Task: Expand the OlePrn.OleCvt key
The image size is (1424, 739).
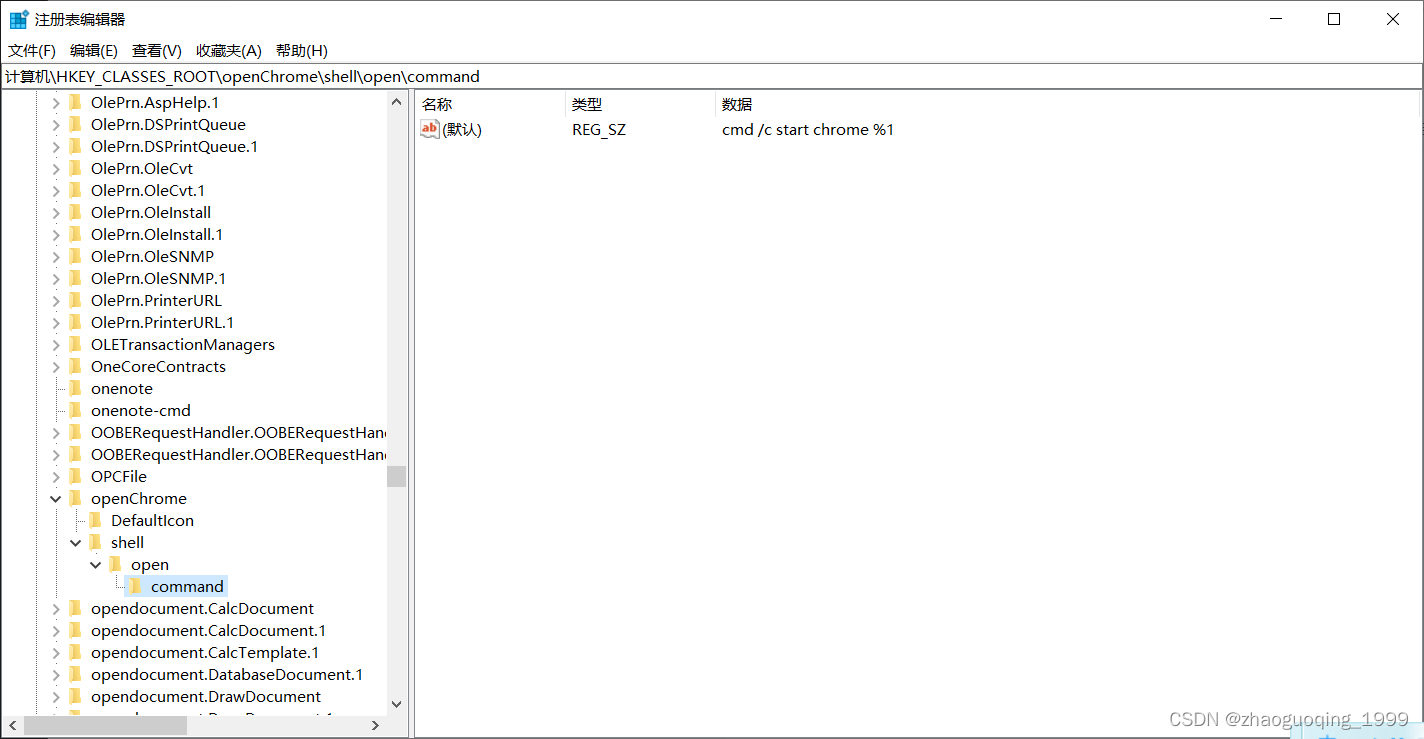Action: tap(56, 168)
